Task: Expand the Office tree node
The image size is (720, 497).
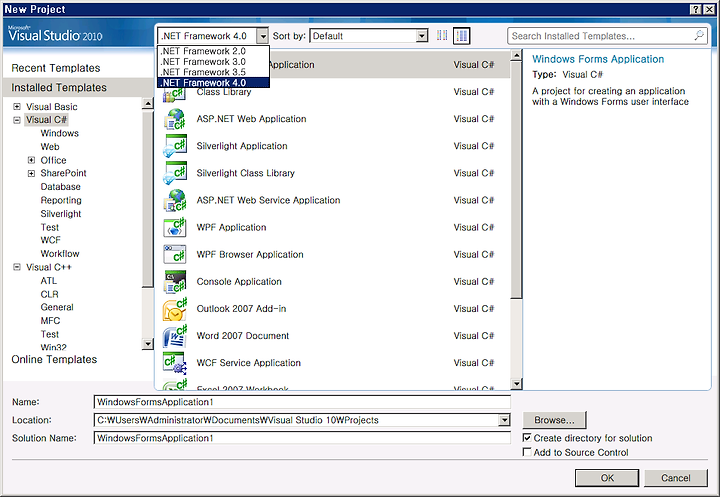Action: 31,160
